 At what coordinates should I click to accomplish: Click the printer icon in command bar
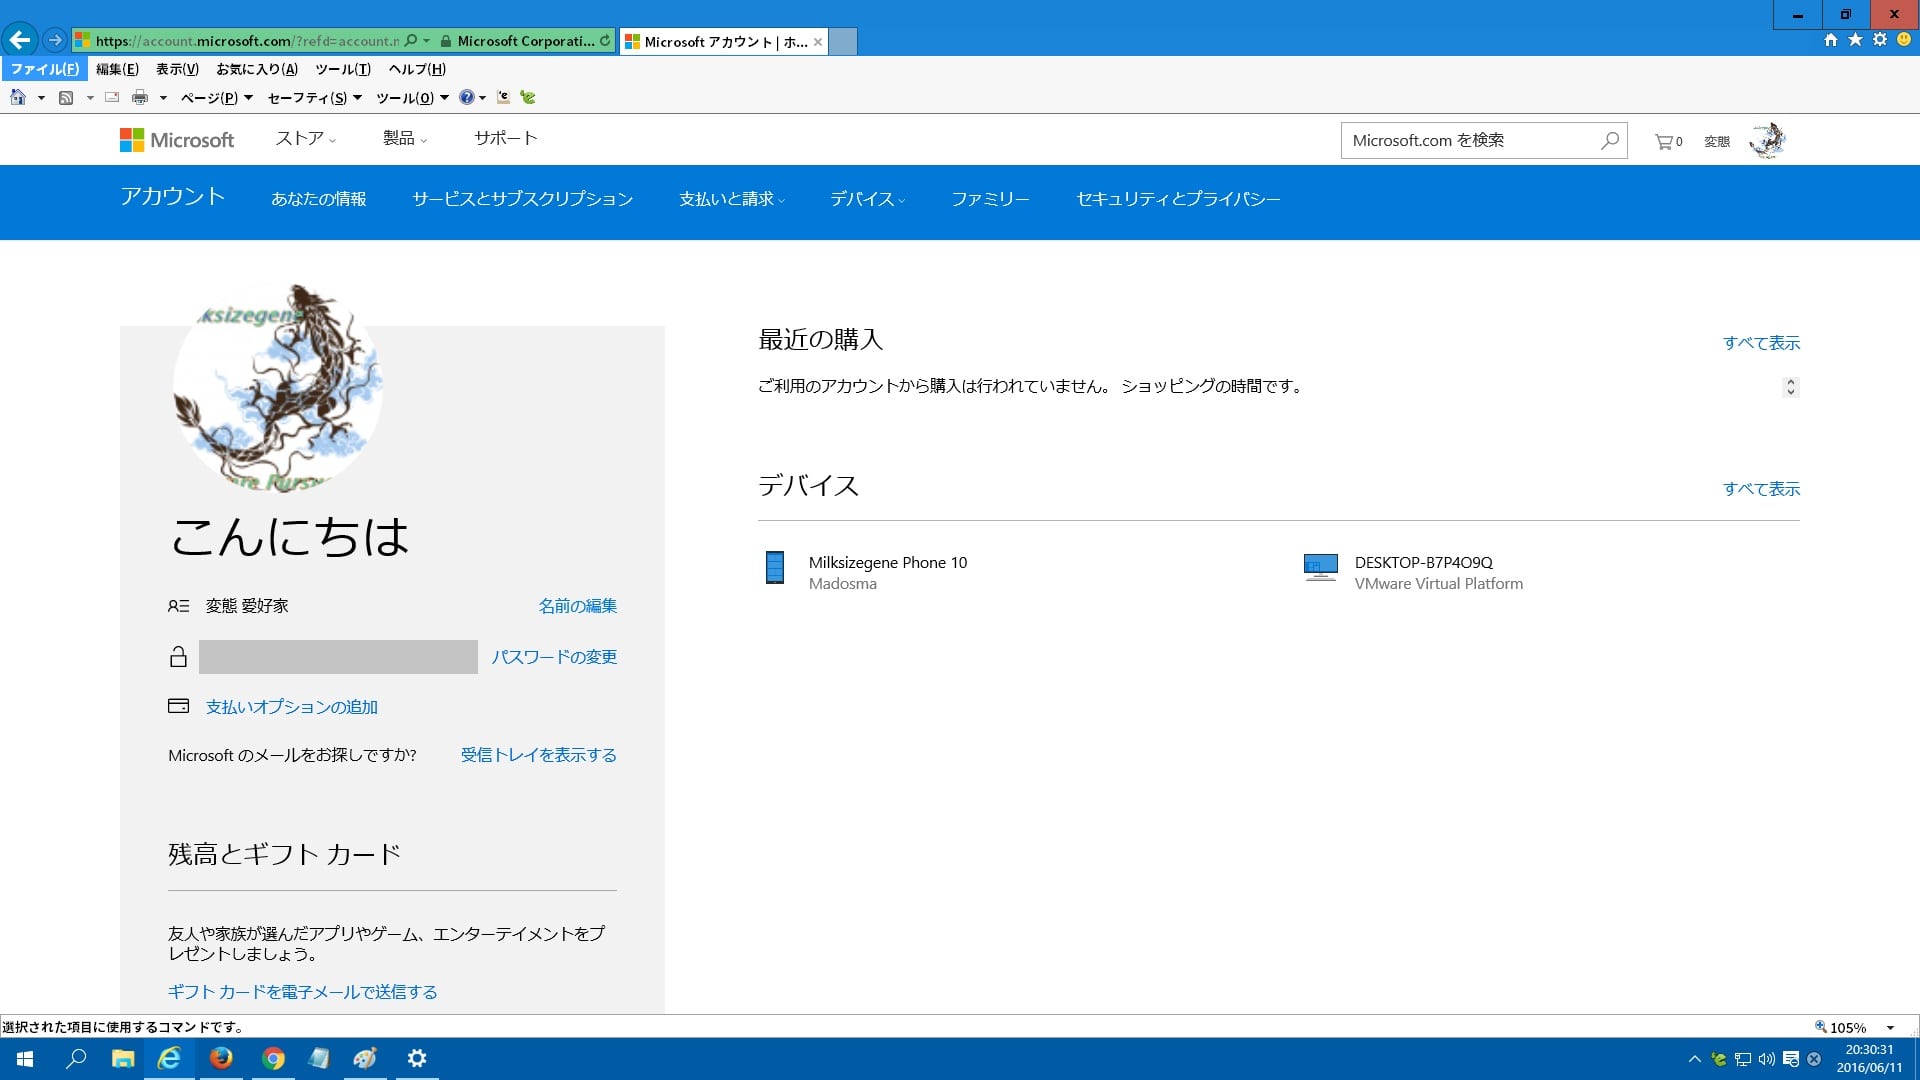click(140, 97)
